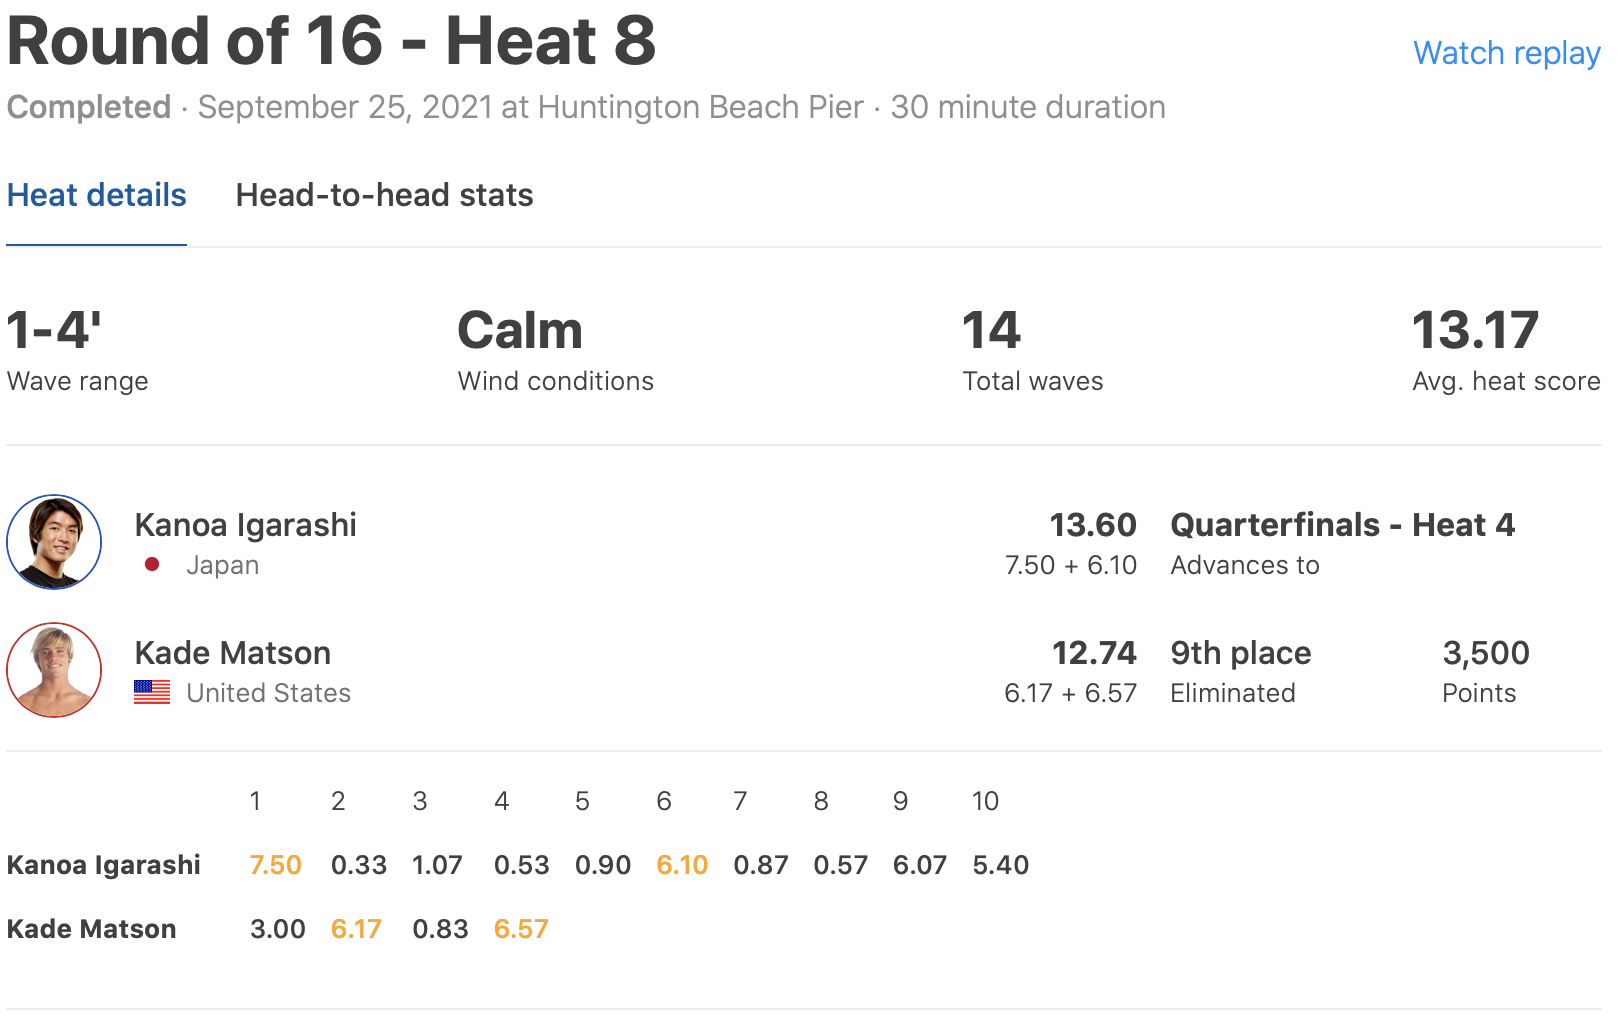This screenshot has height=1020, width=1620.
Task: Click the United States flag icon
Action: 152,692
